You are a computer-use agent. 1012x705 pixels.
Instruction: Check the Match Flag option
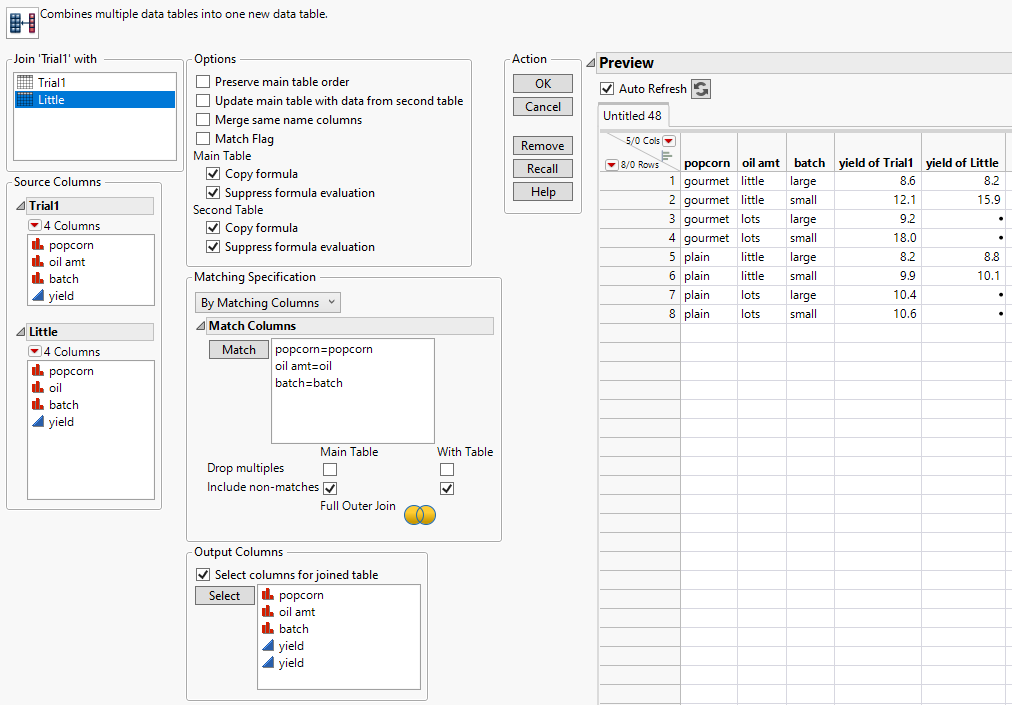[x=204, y=139]
